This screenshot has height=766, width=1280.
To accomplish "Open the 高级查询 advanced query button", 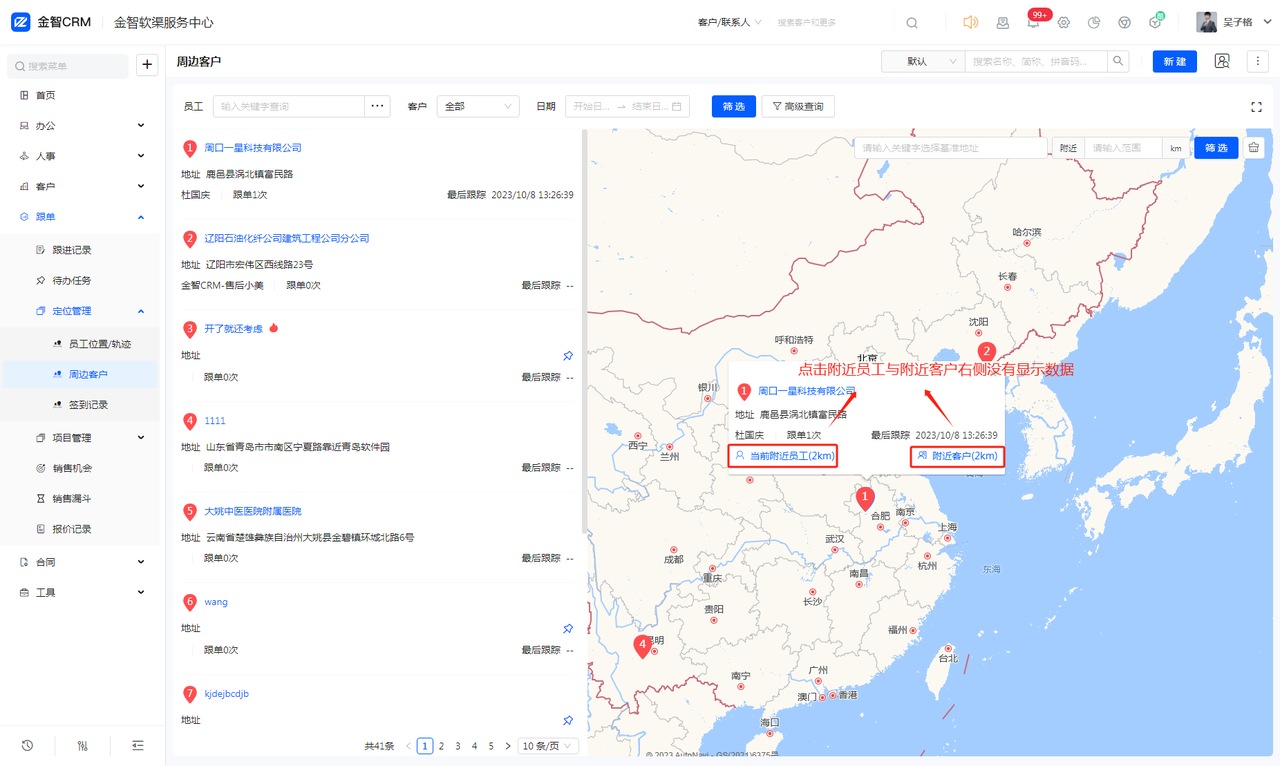I will [798, 106].
